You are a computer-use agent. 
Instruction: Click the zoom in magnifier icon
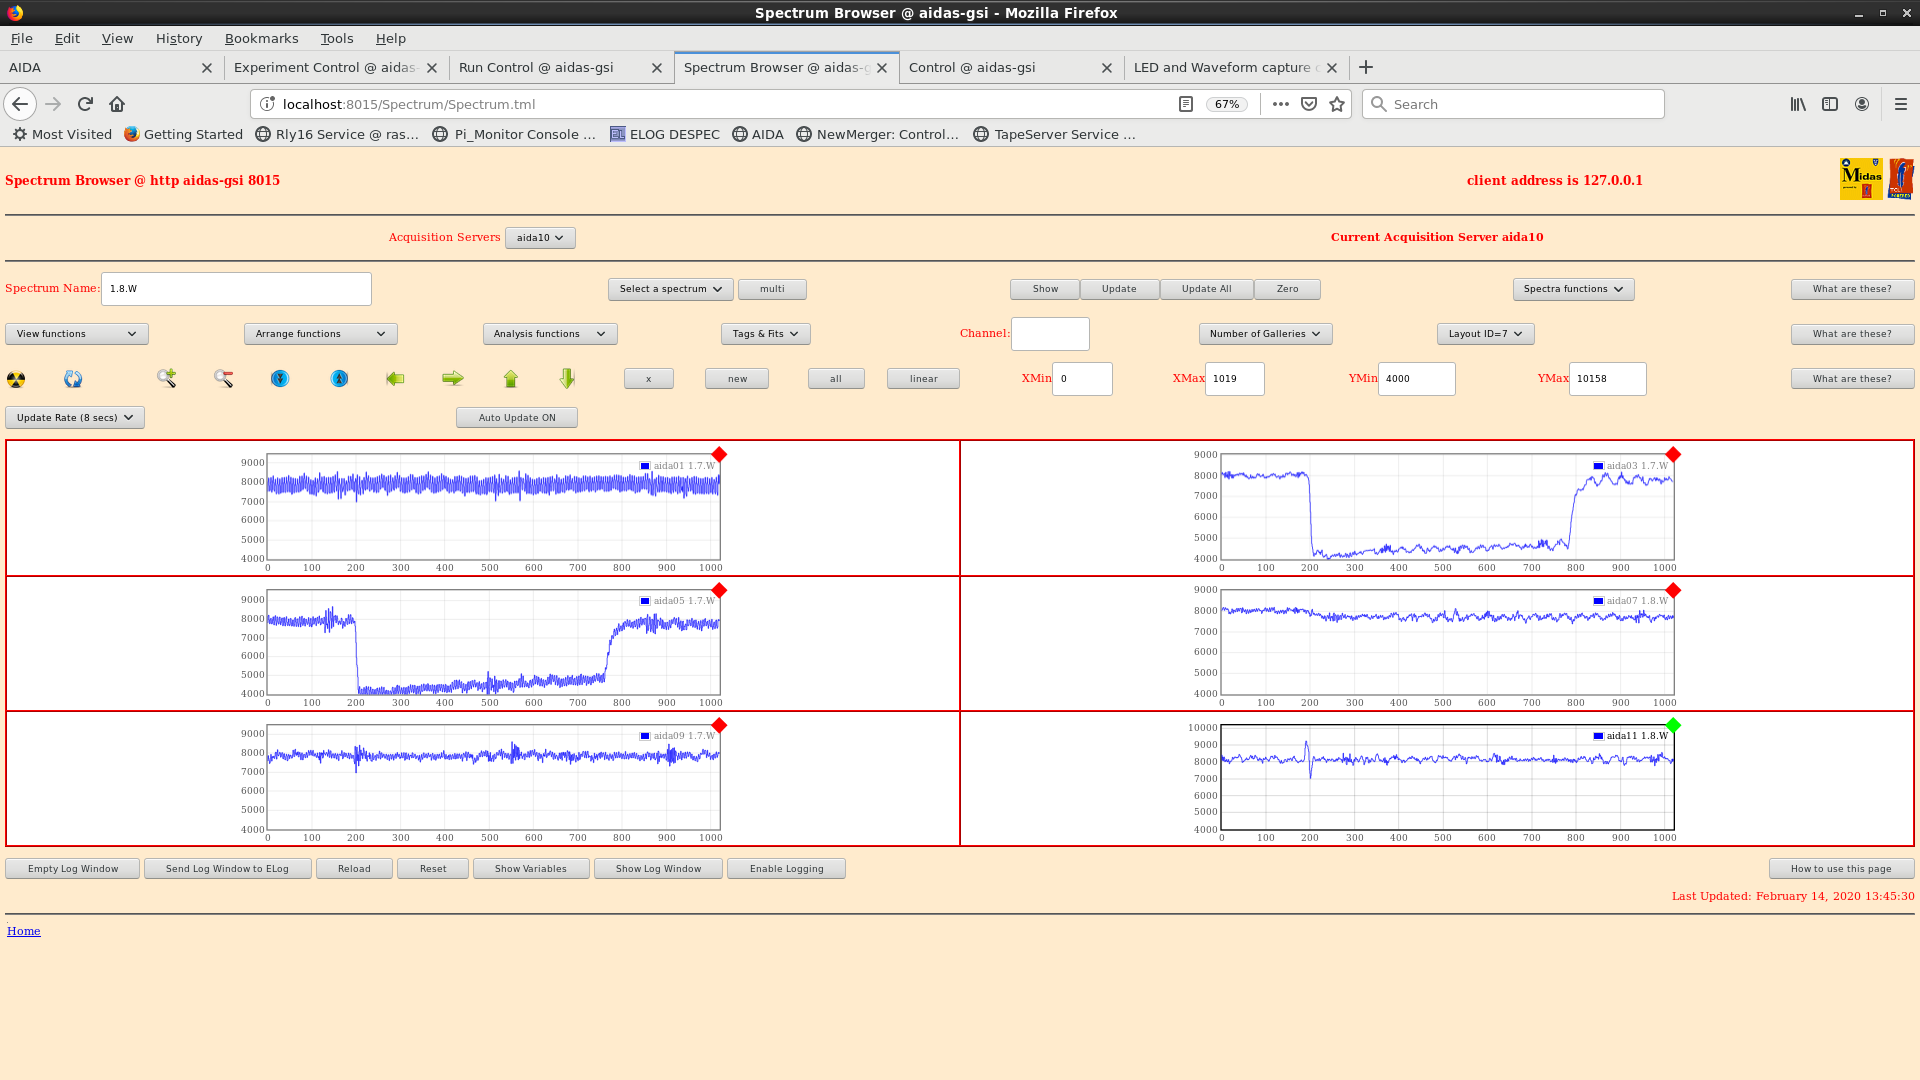pyautogui.click(x=166, y=378)
